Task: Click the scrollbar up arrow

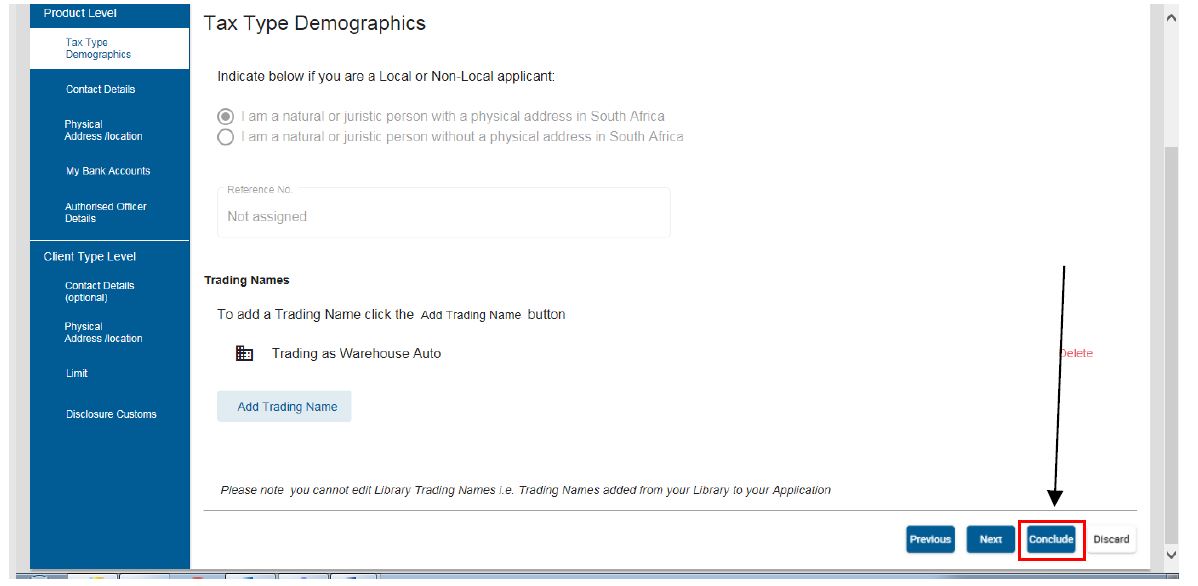Action: point(1170,17)
